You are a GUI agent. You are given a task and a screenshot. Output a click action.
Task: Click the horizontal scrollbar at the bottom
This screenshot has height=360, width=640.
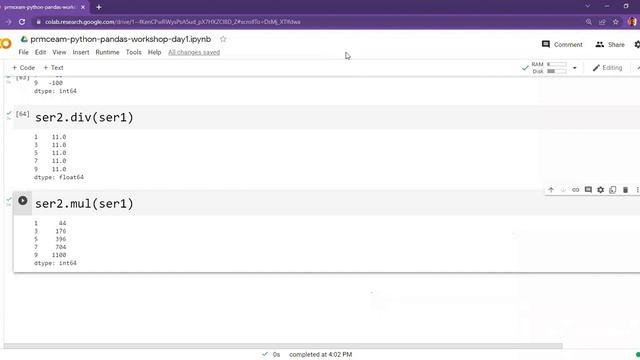283,346
